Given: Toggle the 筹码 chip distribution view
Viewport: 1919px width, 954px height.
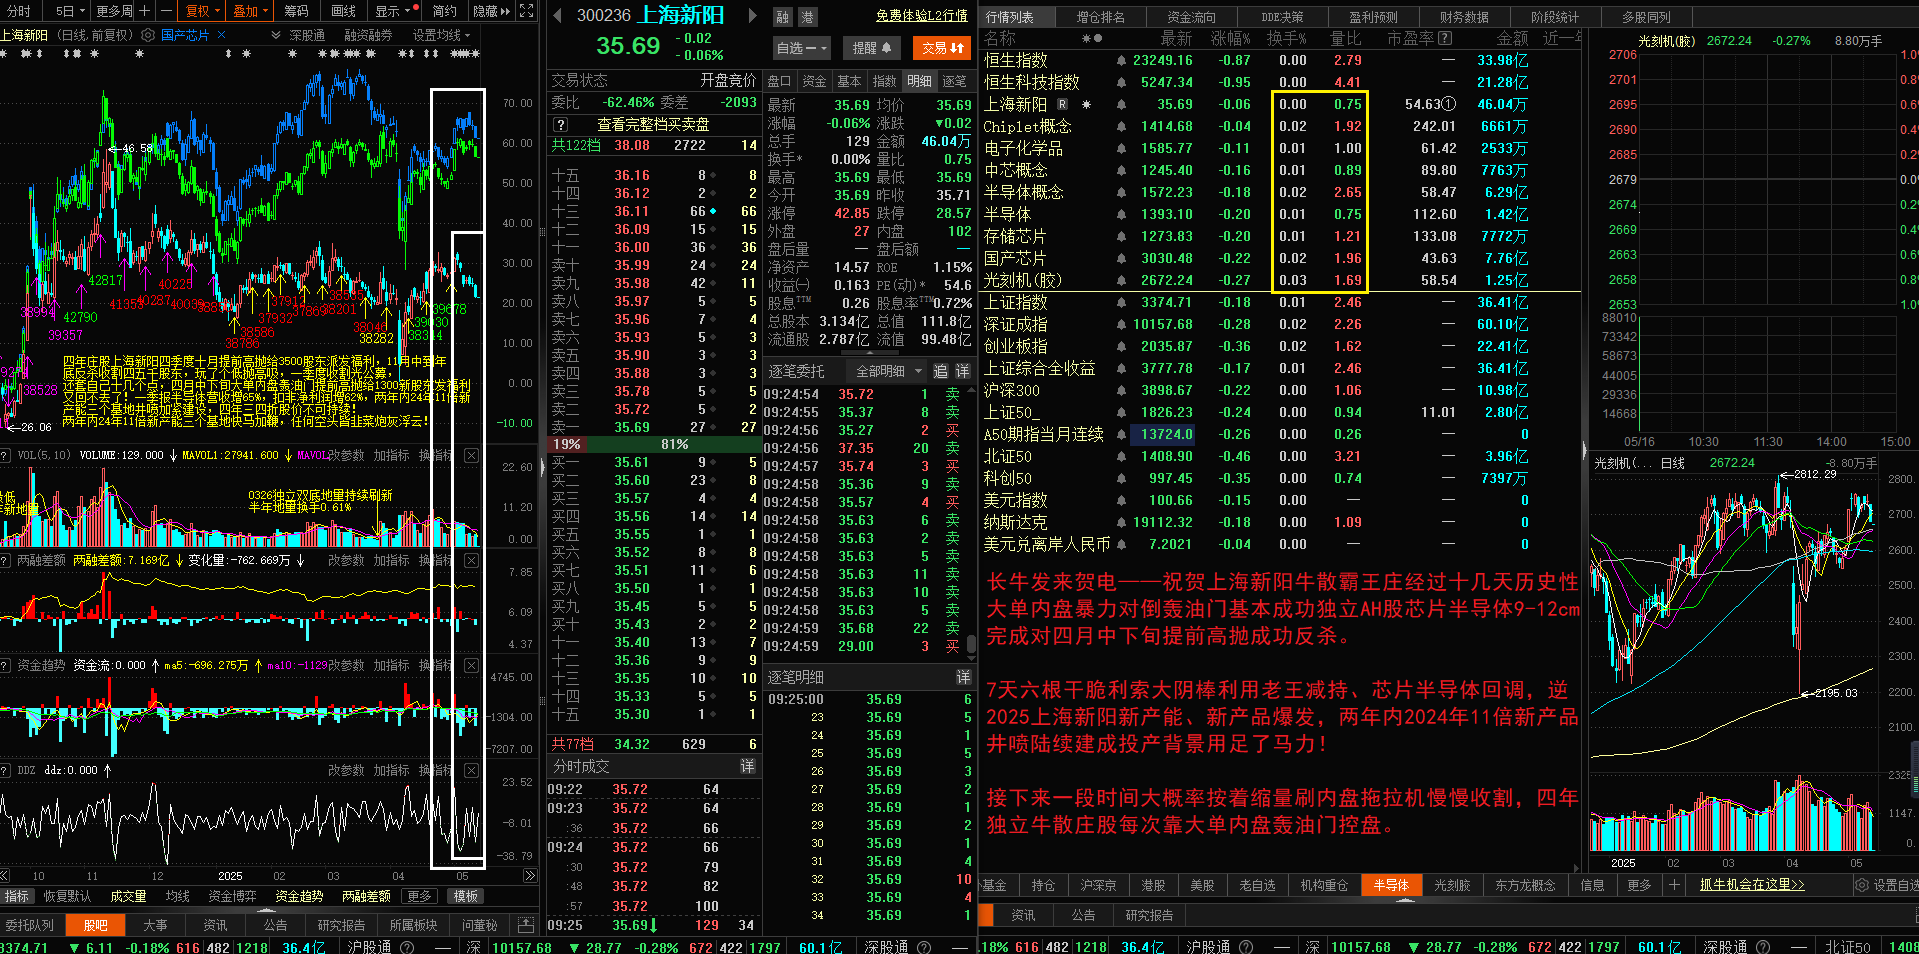Looking at the screenshot, I should tap(296, 11).
